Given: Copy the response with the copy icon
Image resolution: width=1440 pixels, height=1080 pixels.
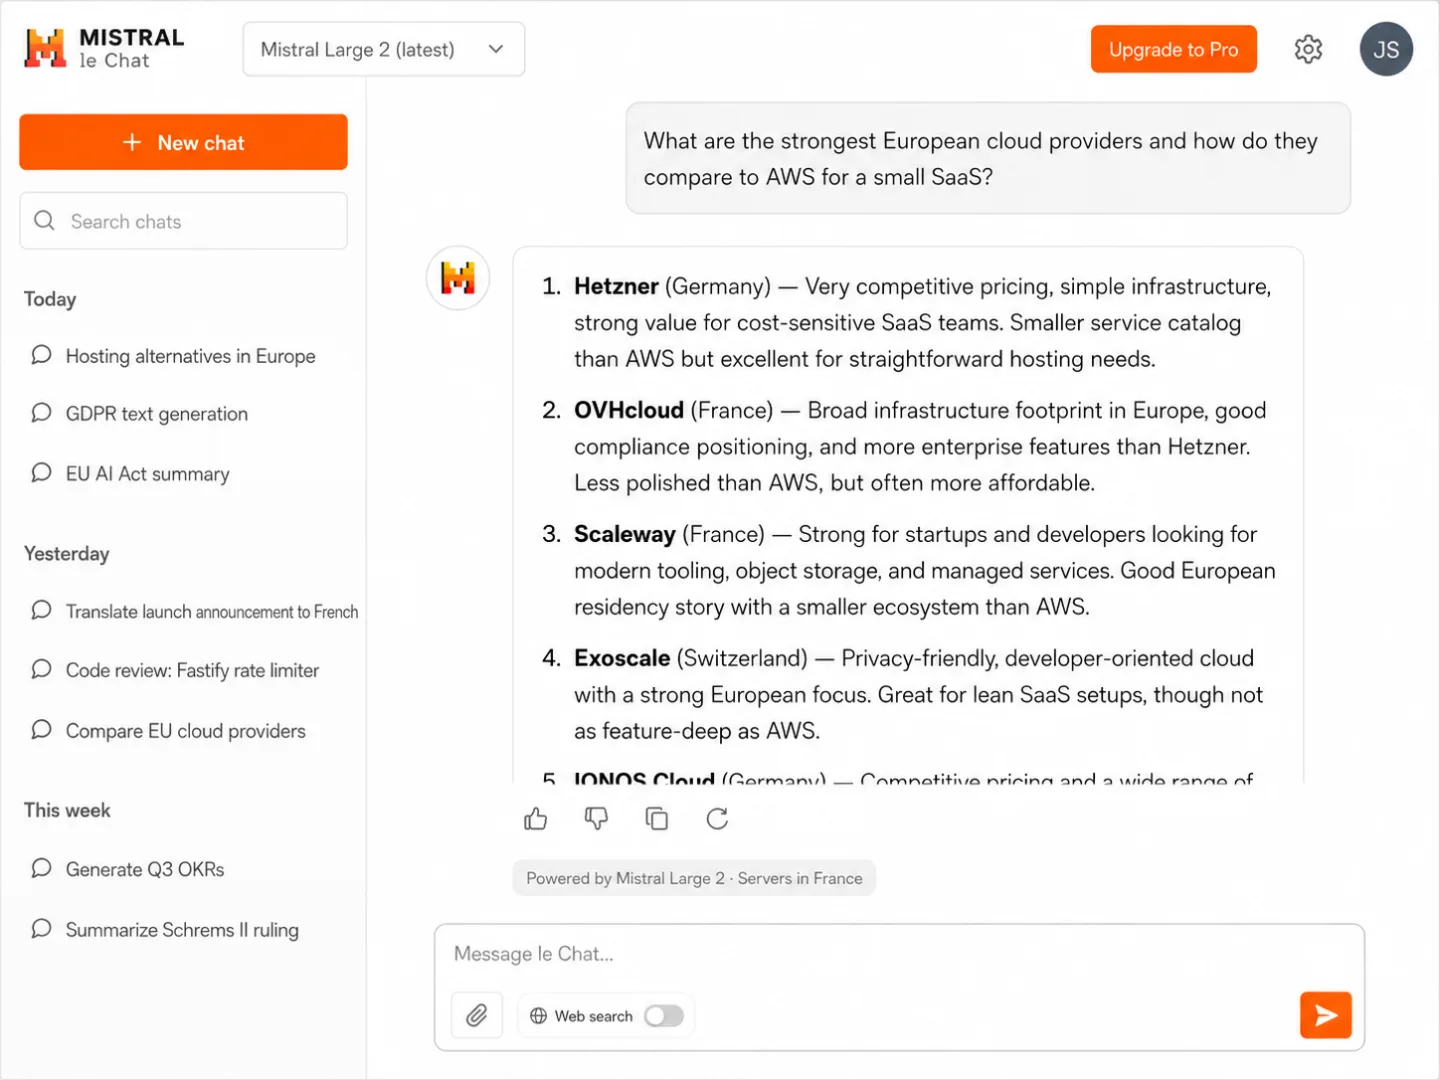Looking at the screenshot, I should tap(657, 819).
